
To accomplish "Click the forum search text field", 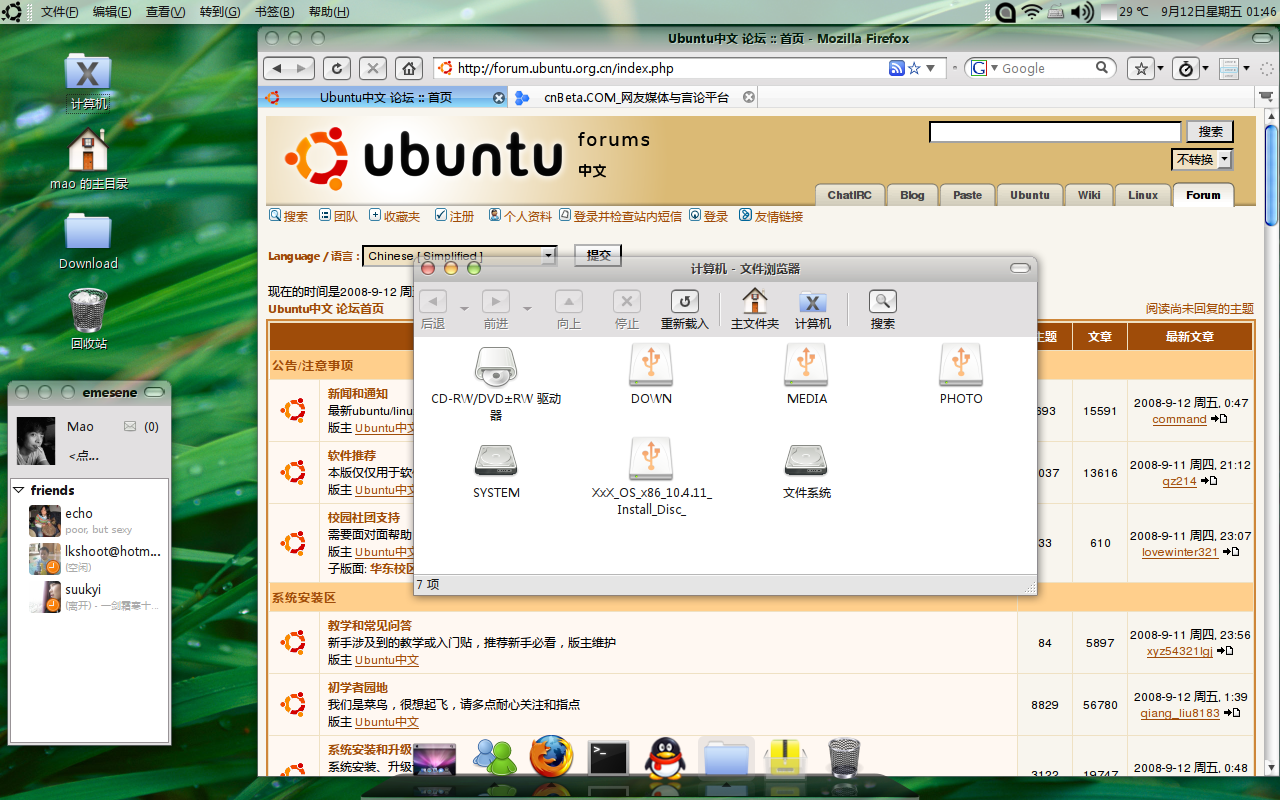I will click(x=1055, y=132).
